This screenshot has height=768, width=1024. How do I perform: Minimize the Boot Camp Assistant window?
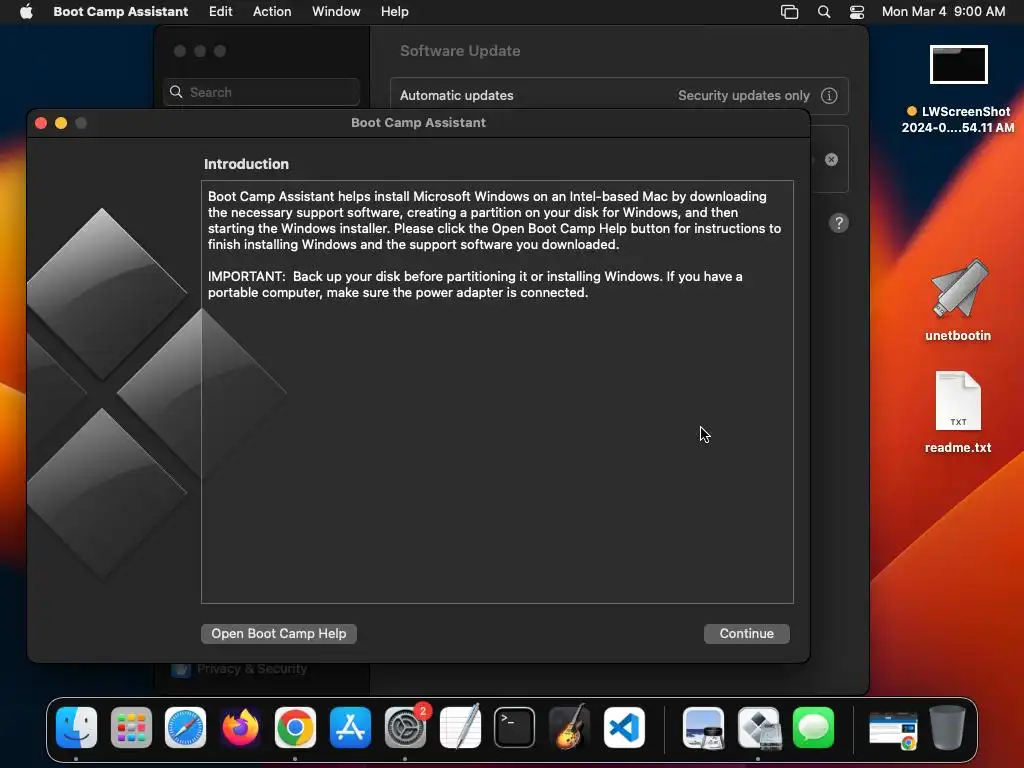(61, 123)
